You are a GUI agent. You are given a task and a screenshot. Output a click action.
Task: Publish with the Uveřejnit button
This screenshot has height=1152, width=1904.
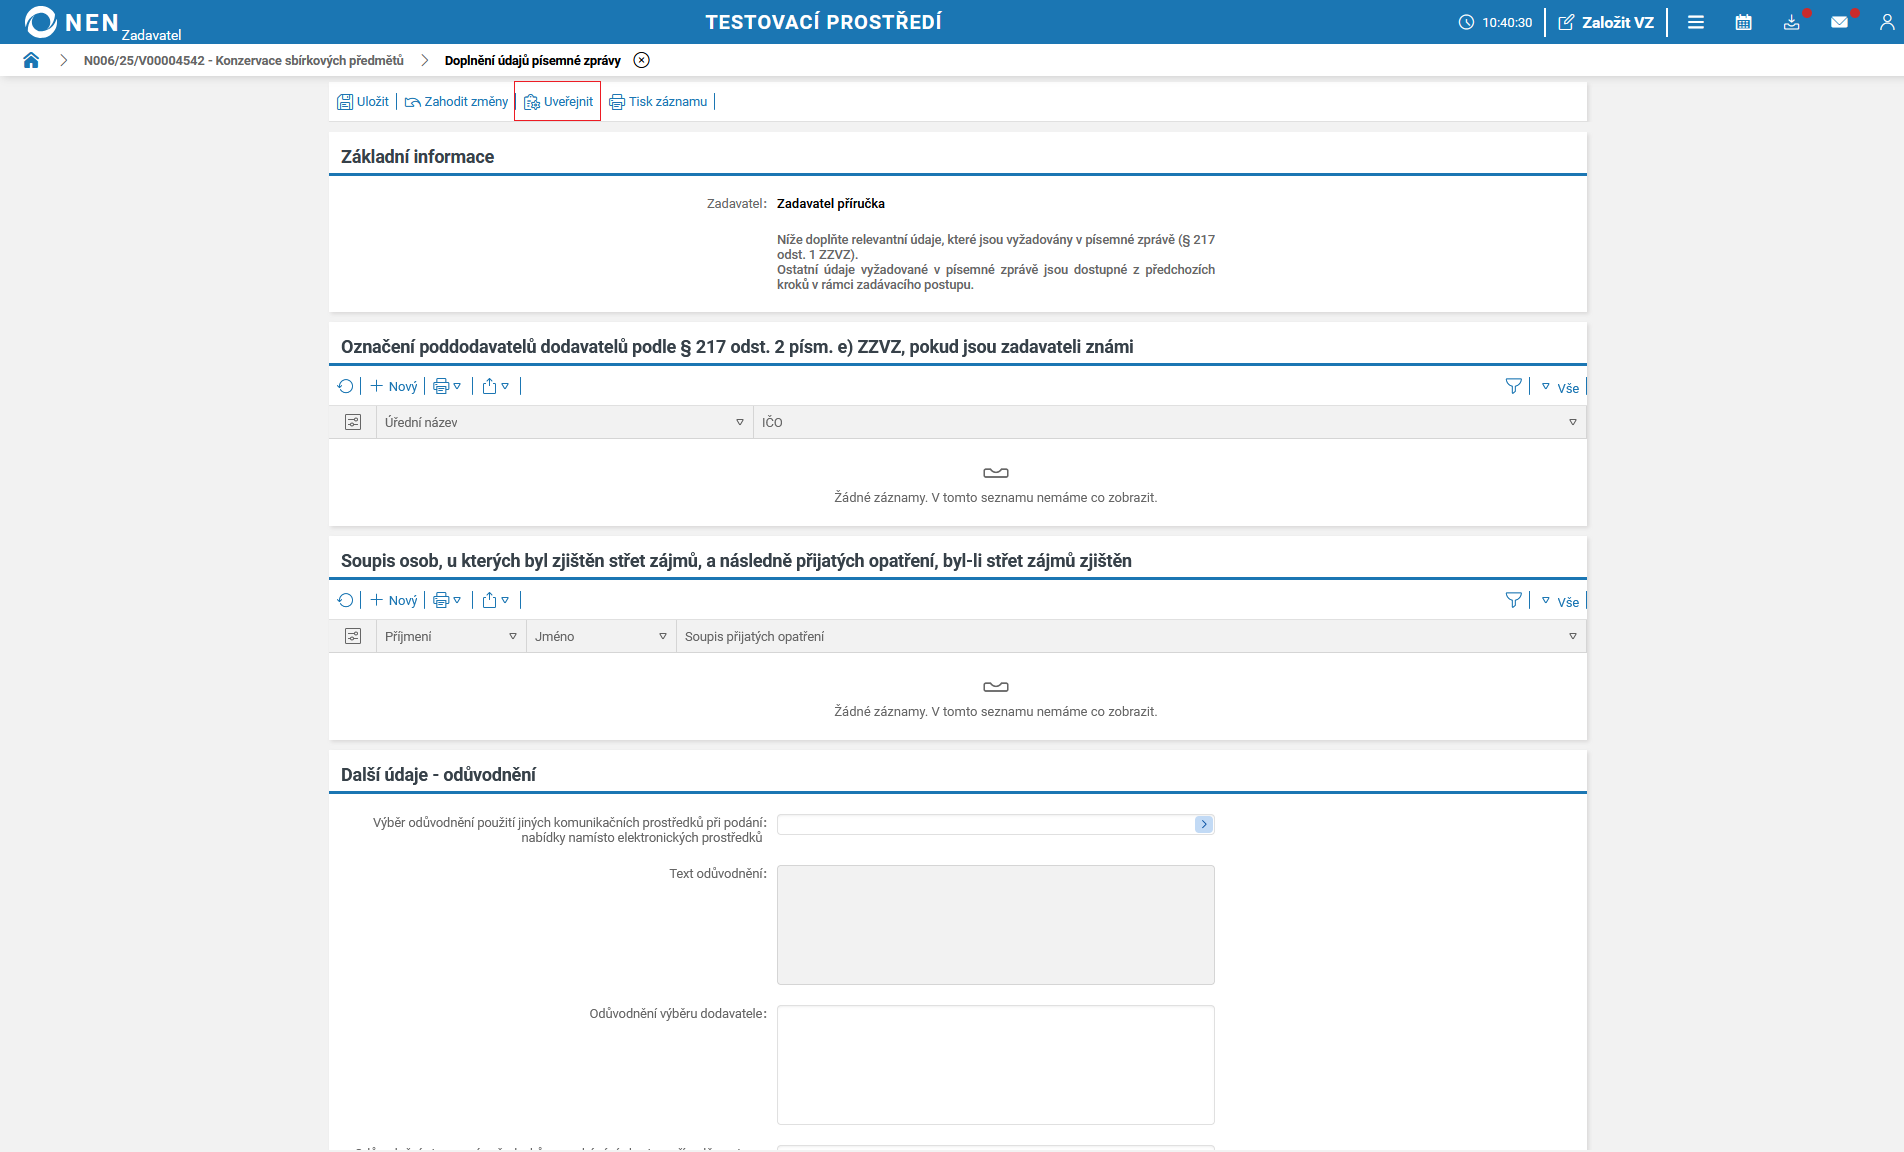click(x=558, y=101)
